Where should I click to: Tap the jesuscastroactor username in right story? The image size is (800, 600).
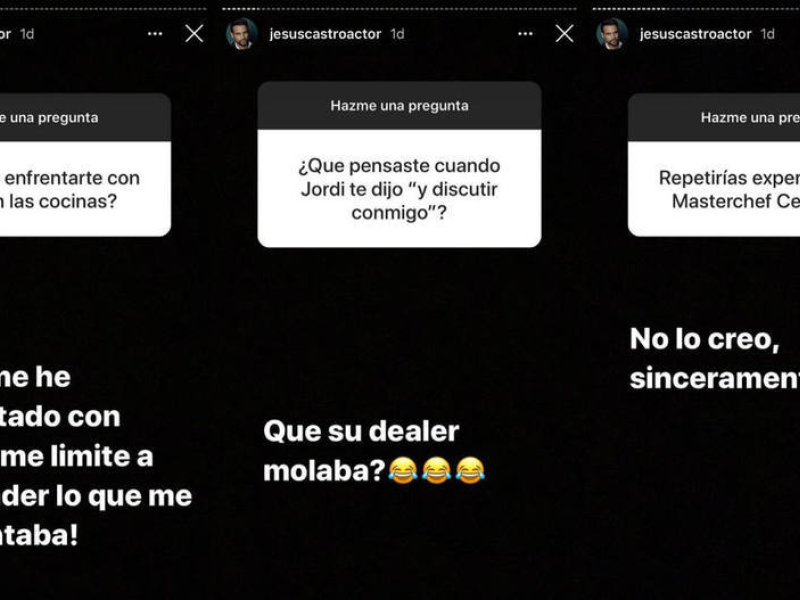pyautogui.click(x=695, y=34)
